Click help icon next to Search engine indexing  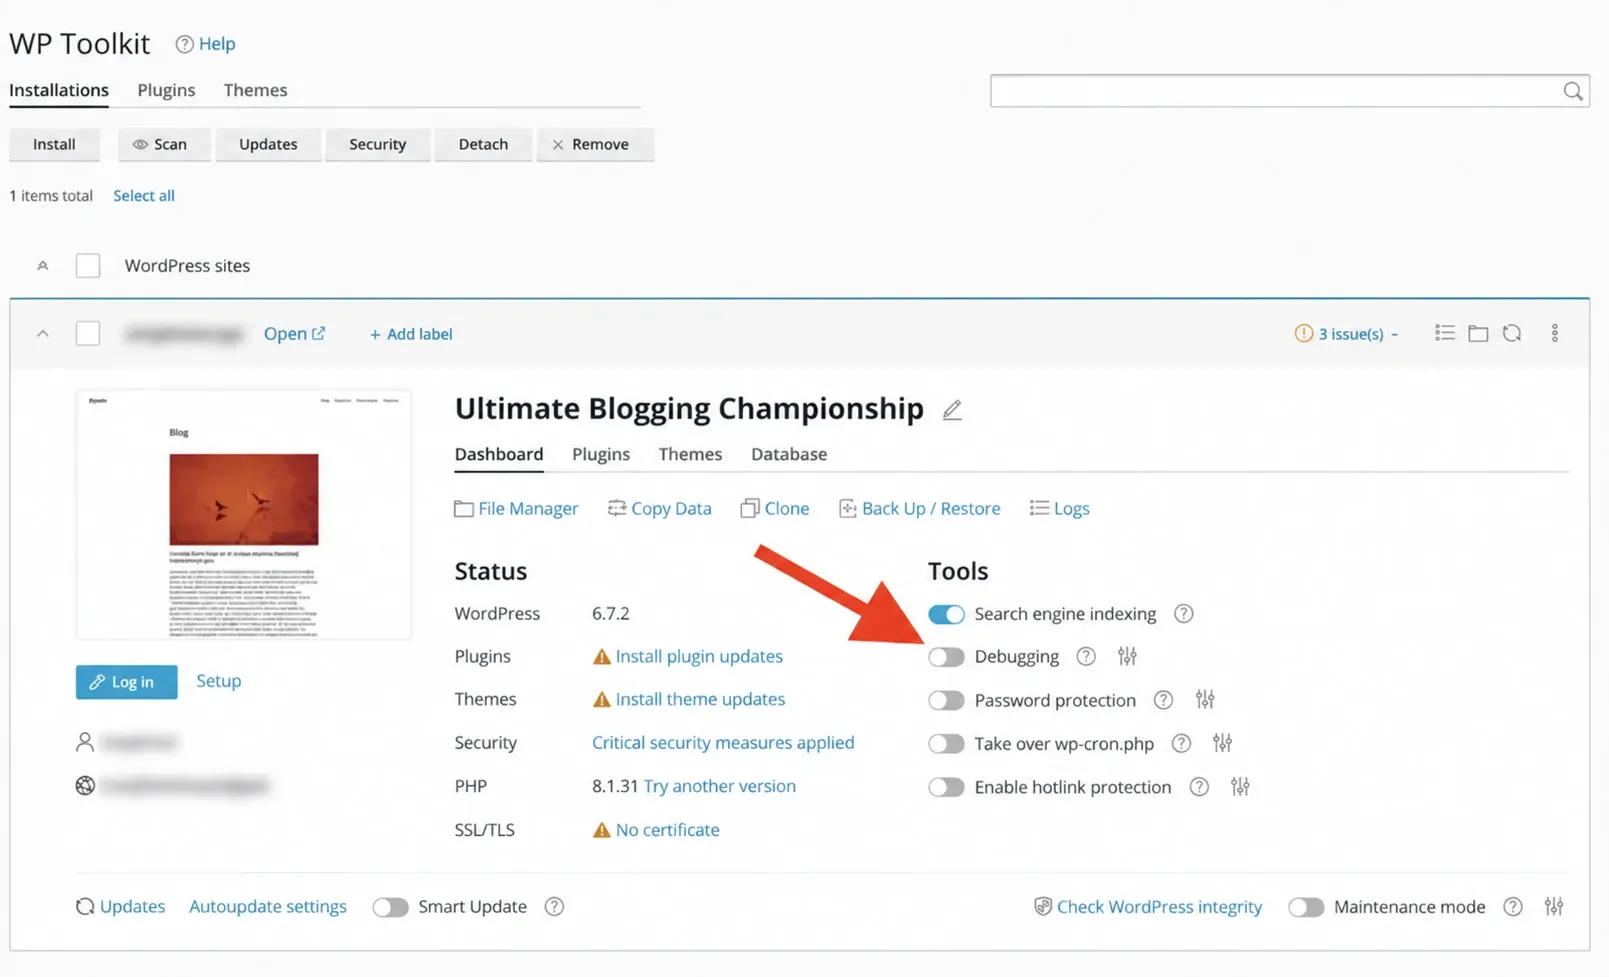(1183, 613)
